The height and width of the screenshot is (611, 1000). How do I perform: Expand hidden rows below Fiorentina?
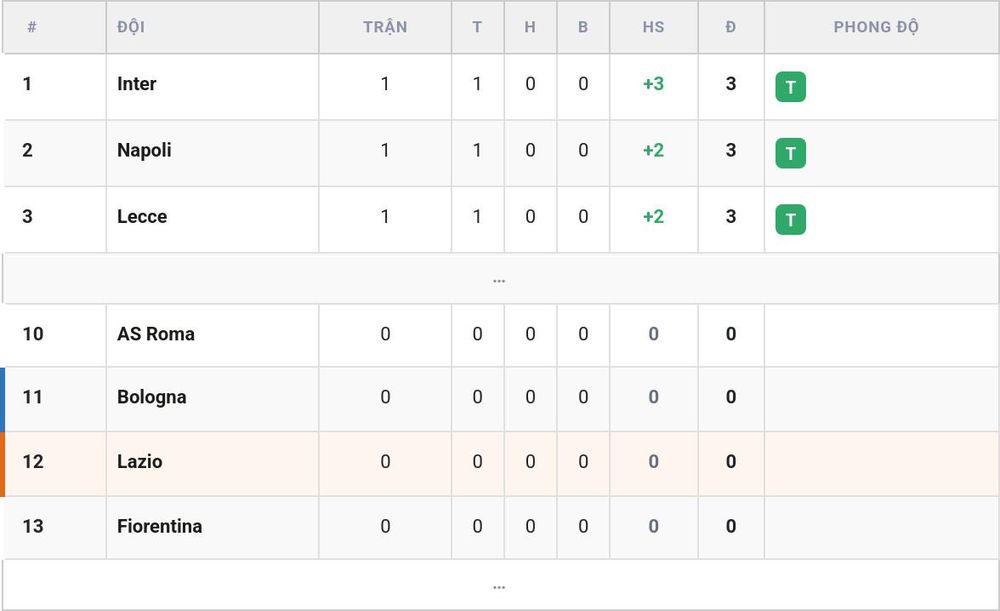tap(499, 585)
